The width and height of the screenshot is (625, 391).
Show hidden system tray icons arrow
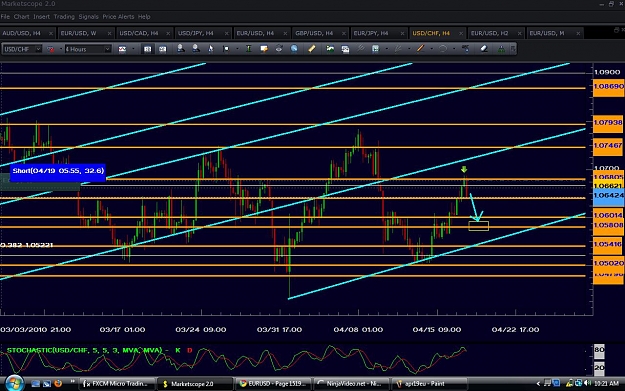(x=538, y=383)
